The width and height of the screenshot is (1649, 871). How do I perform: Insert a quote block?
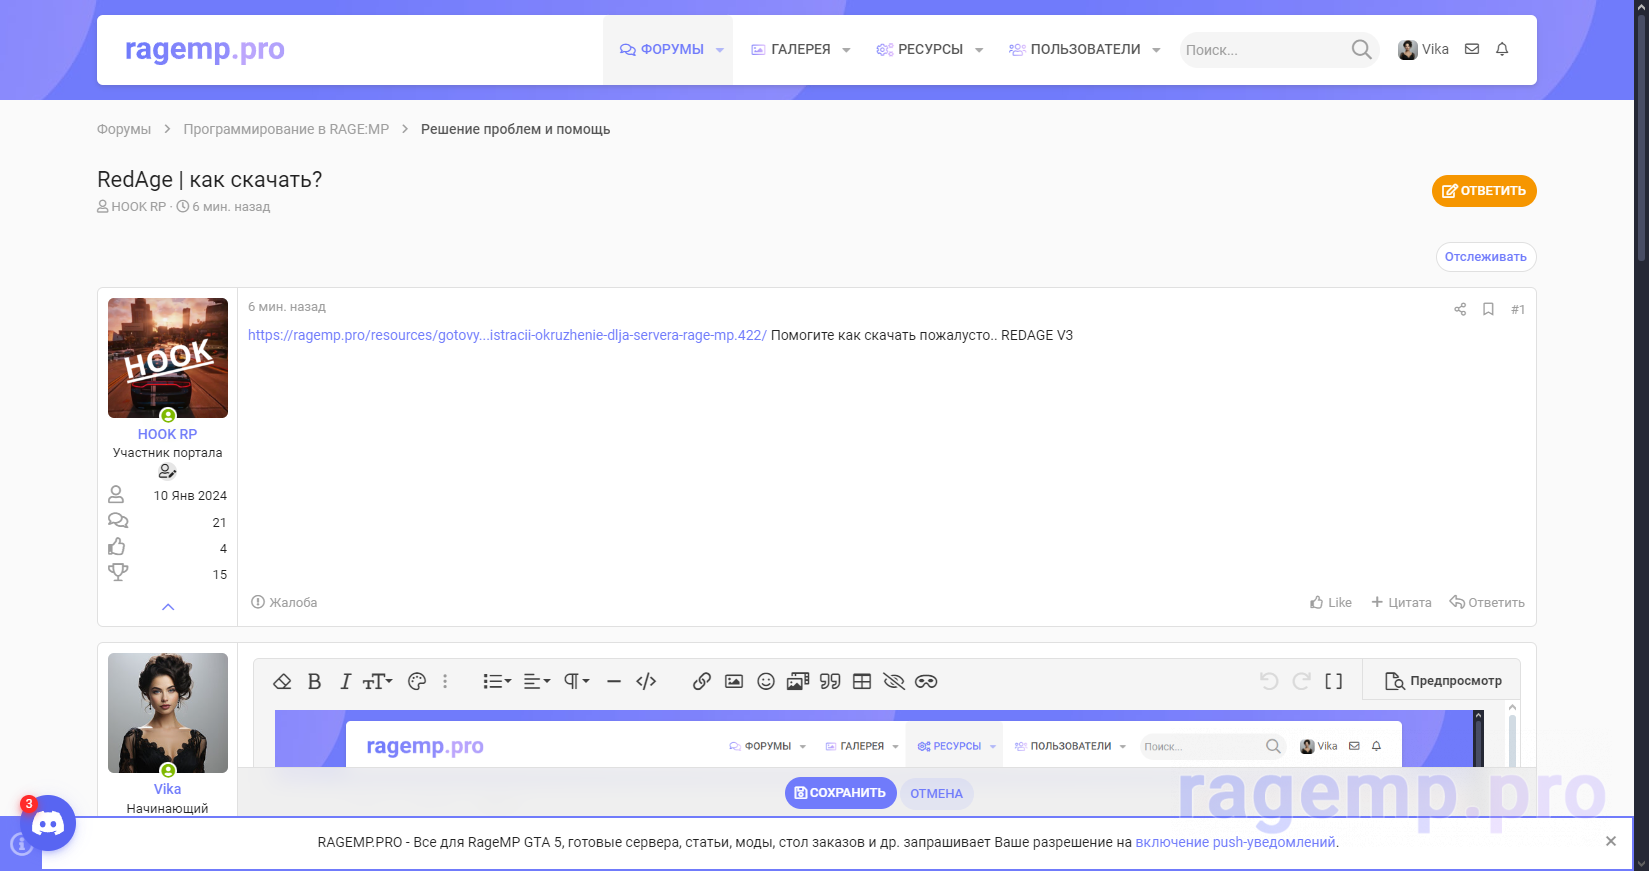coord(830,681)
